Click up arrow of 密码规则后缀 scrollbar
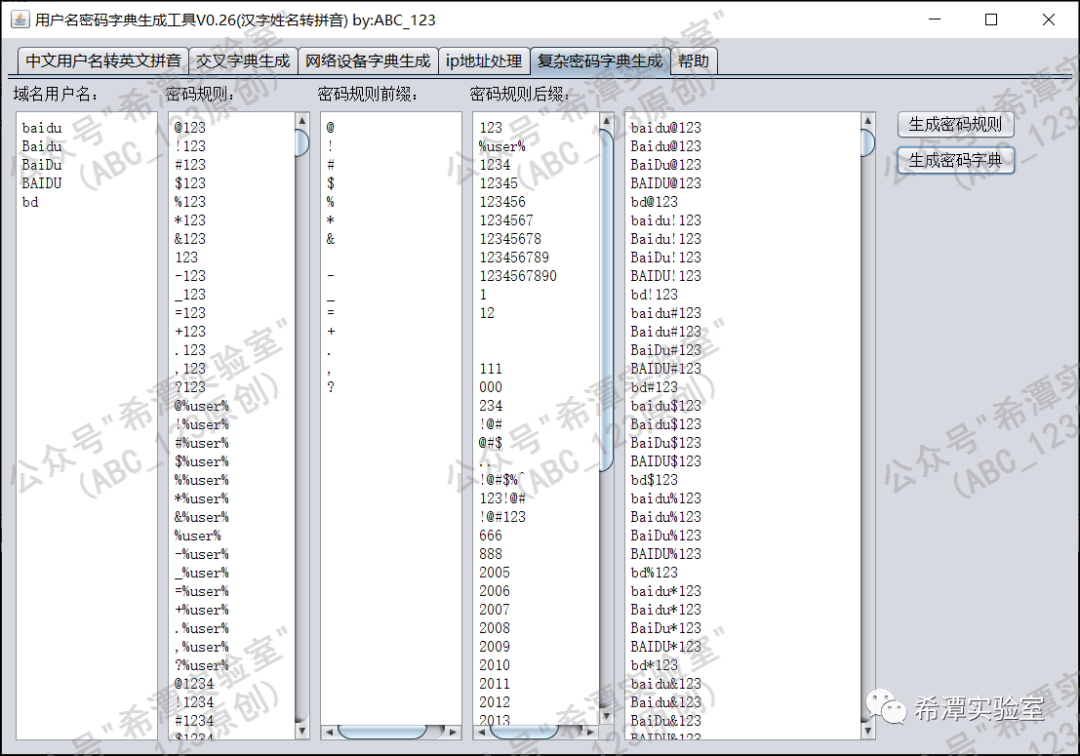Screen dimensions: 1080x756 (x=606, y=120)
